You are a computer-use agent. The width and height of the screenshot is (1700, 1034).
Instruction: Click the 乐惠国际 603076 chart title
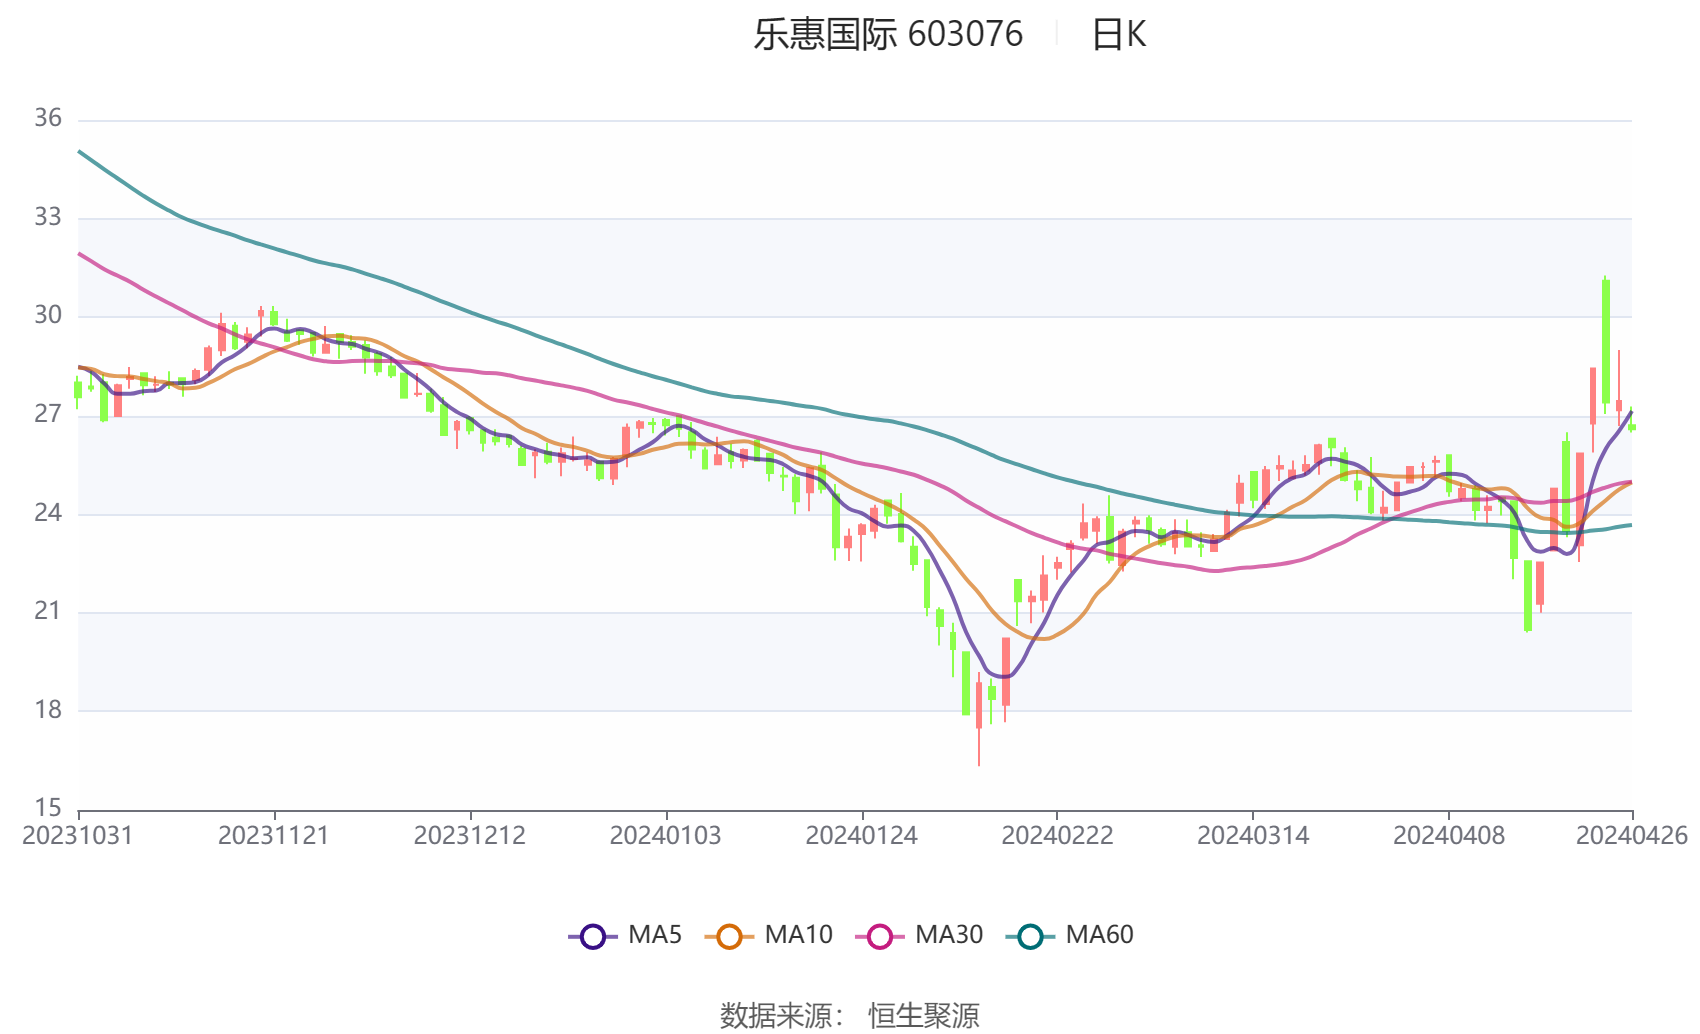[x=888, y=34]
